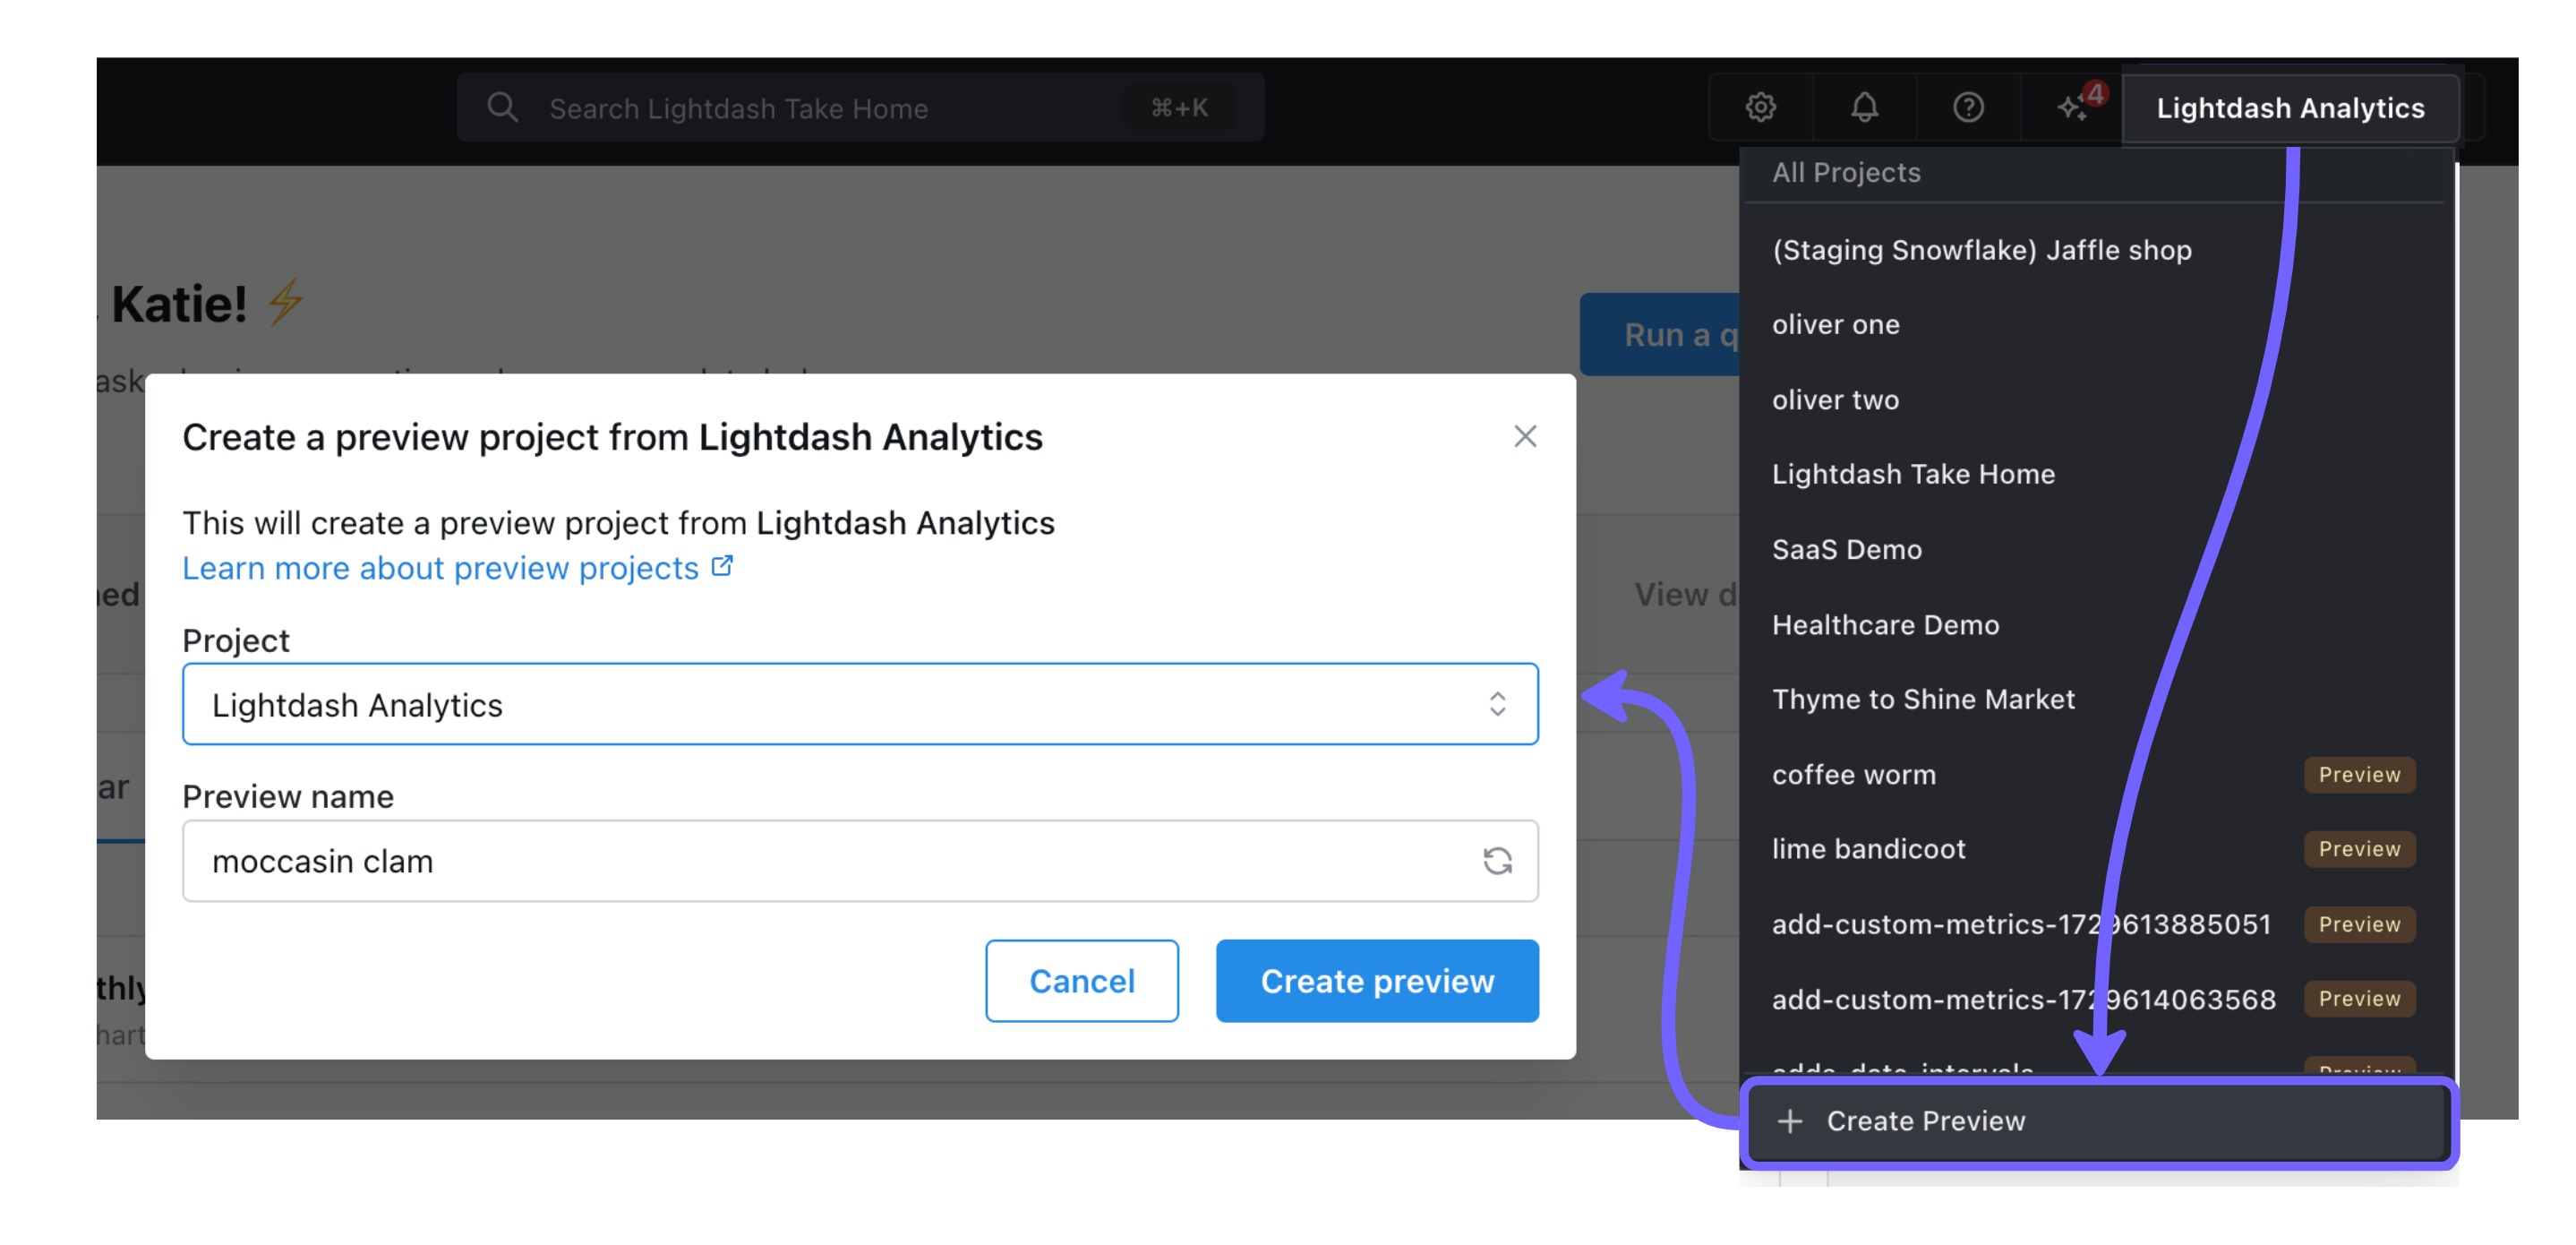The width and height of the screenshot is (2576, 1245).
Task: Focus the Search Lightdash Take Home box
Action: click(860, 107)
